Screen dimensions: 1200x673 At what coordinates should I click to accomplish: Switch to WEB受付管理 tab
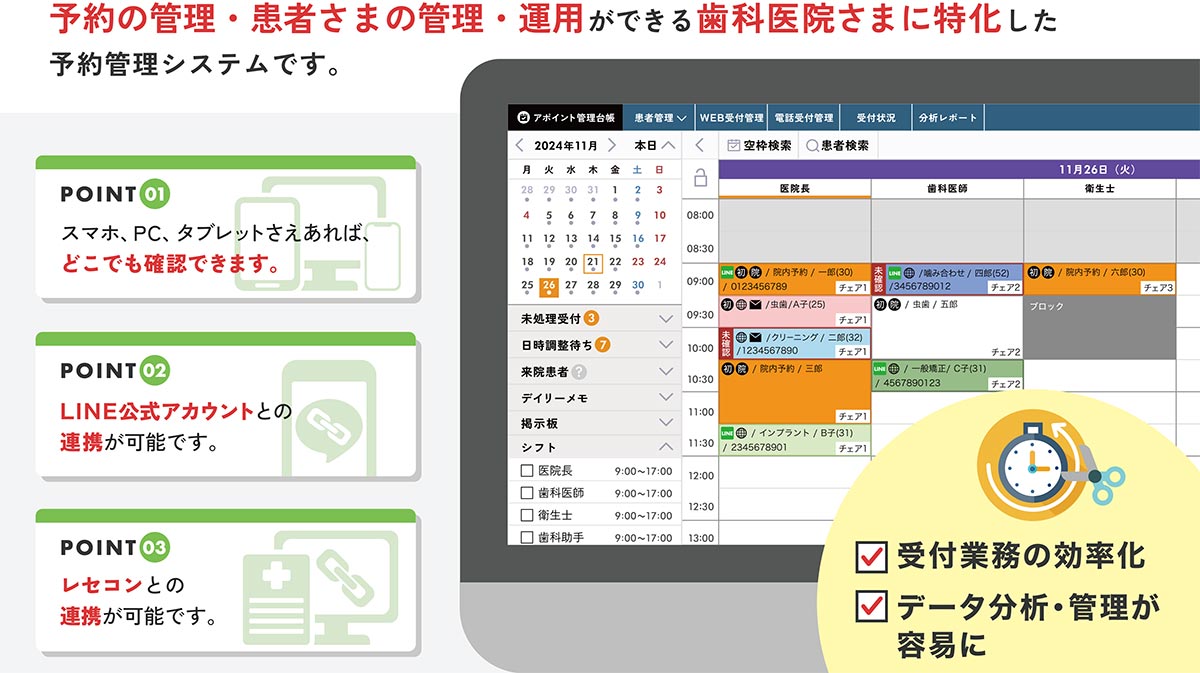731,118
